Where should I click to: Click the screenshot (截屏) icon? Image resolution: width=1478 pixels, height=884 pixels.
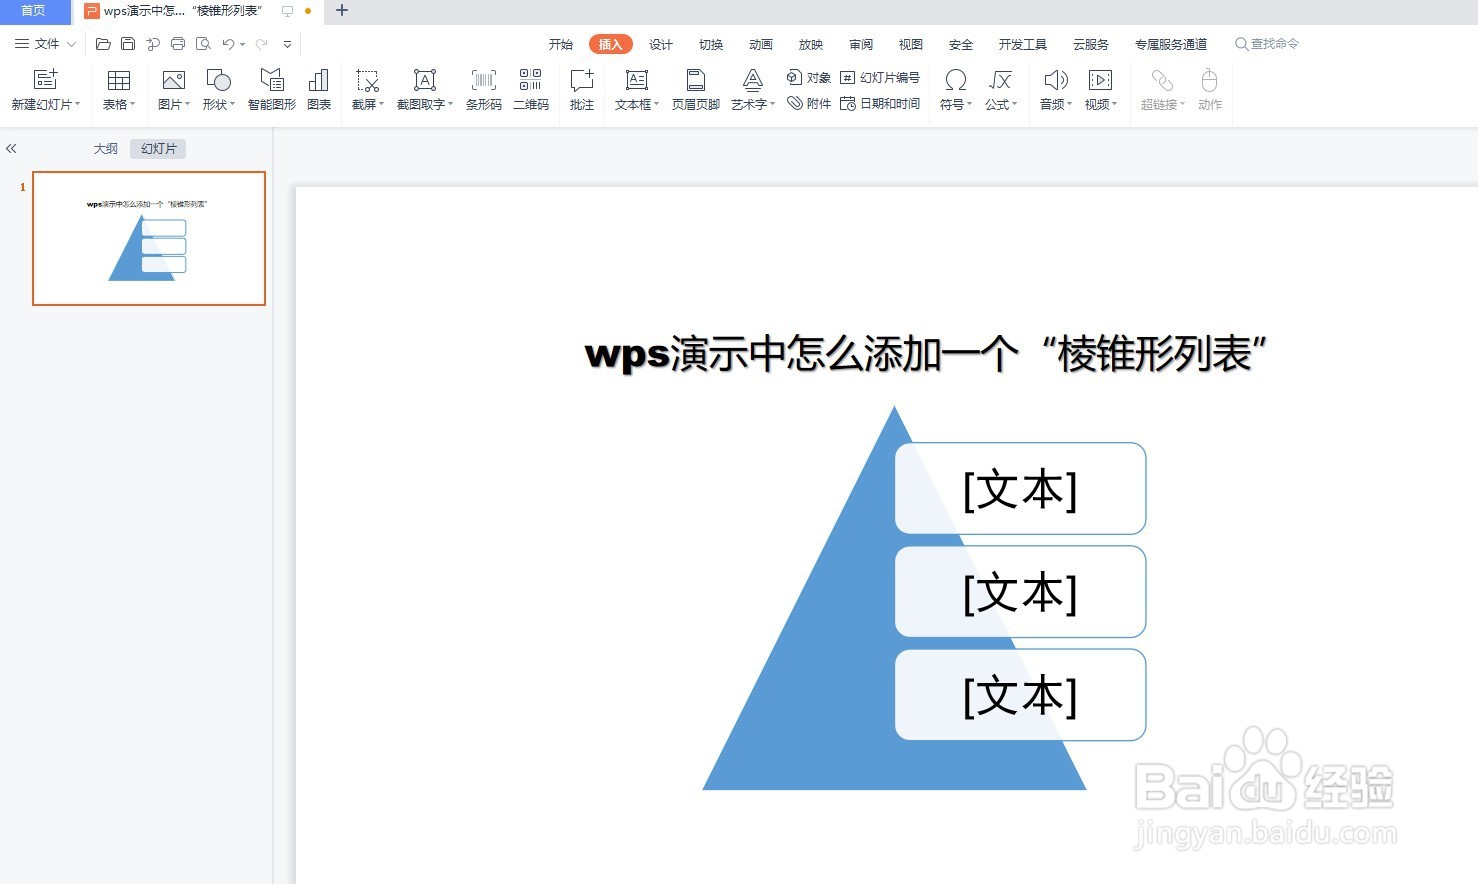(x=367, y=80)
